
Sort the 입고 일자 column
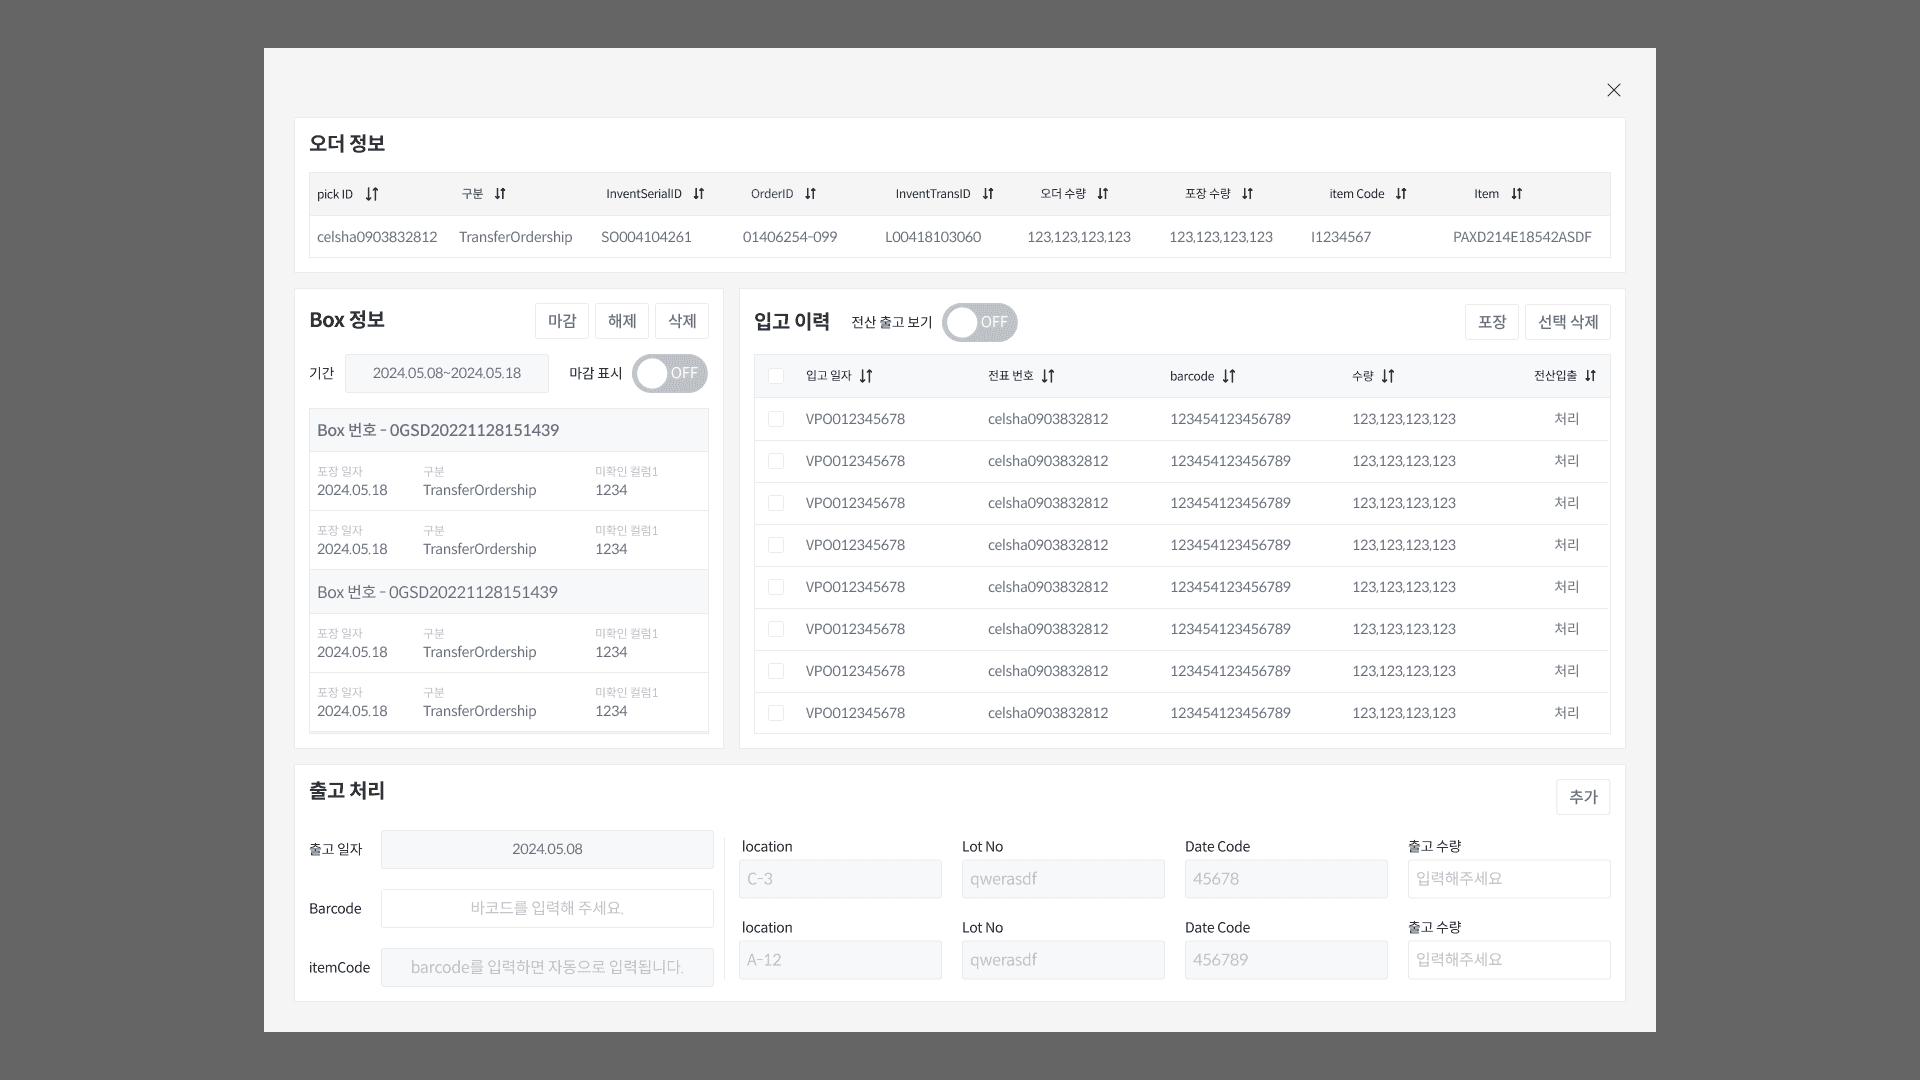pos(866,376)
